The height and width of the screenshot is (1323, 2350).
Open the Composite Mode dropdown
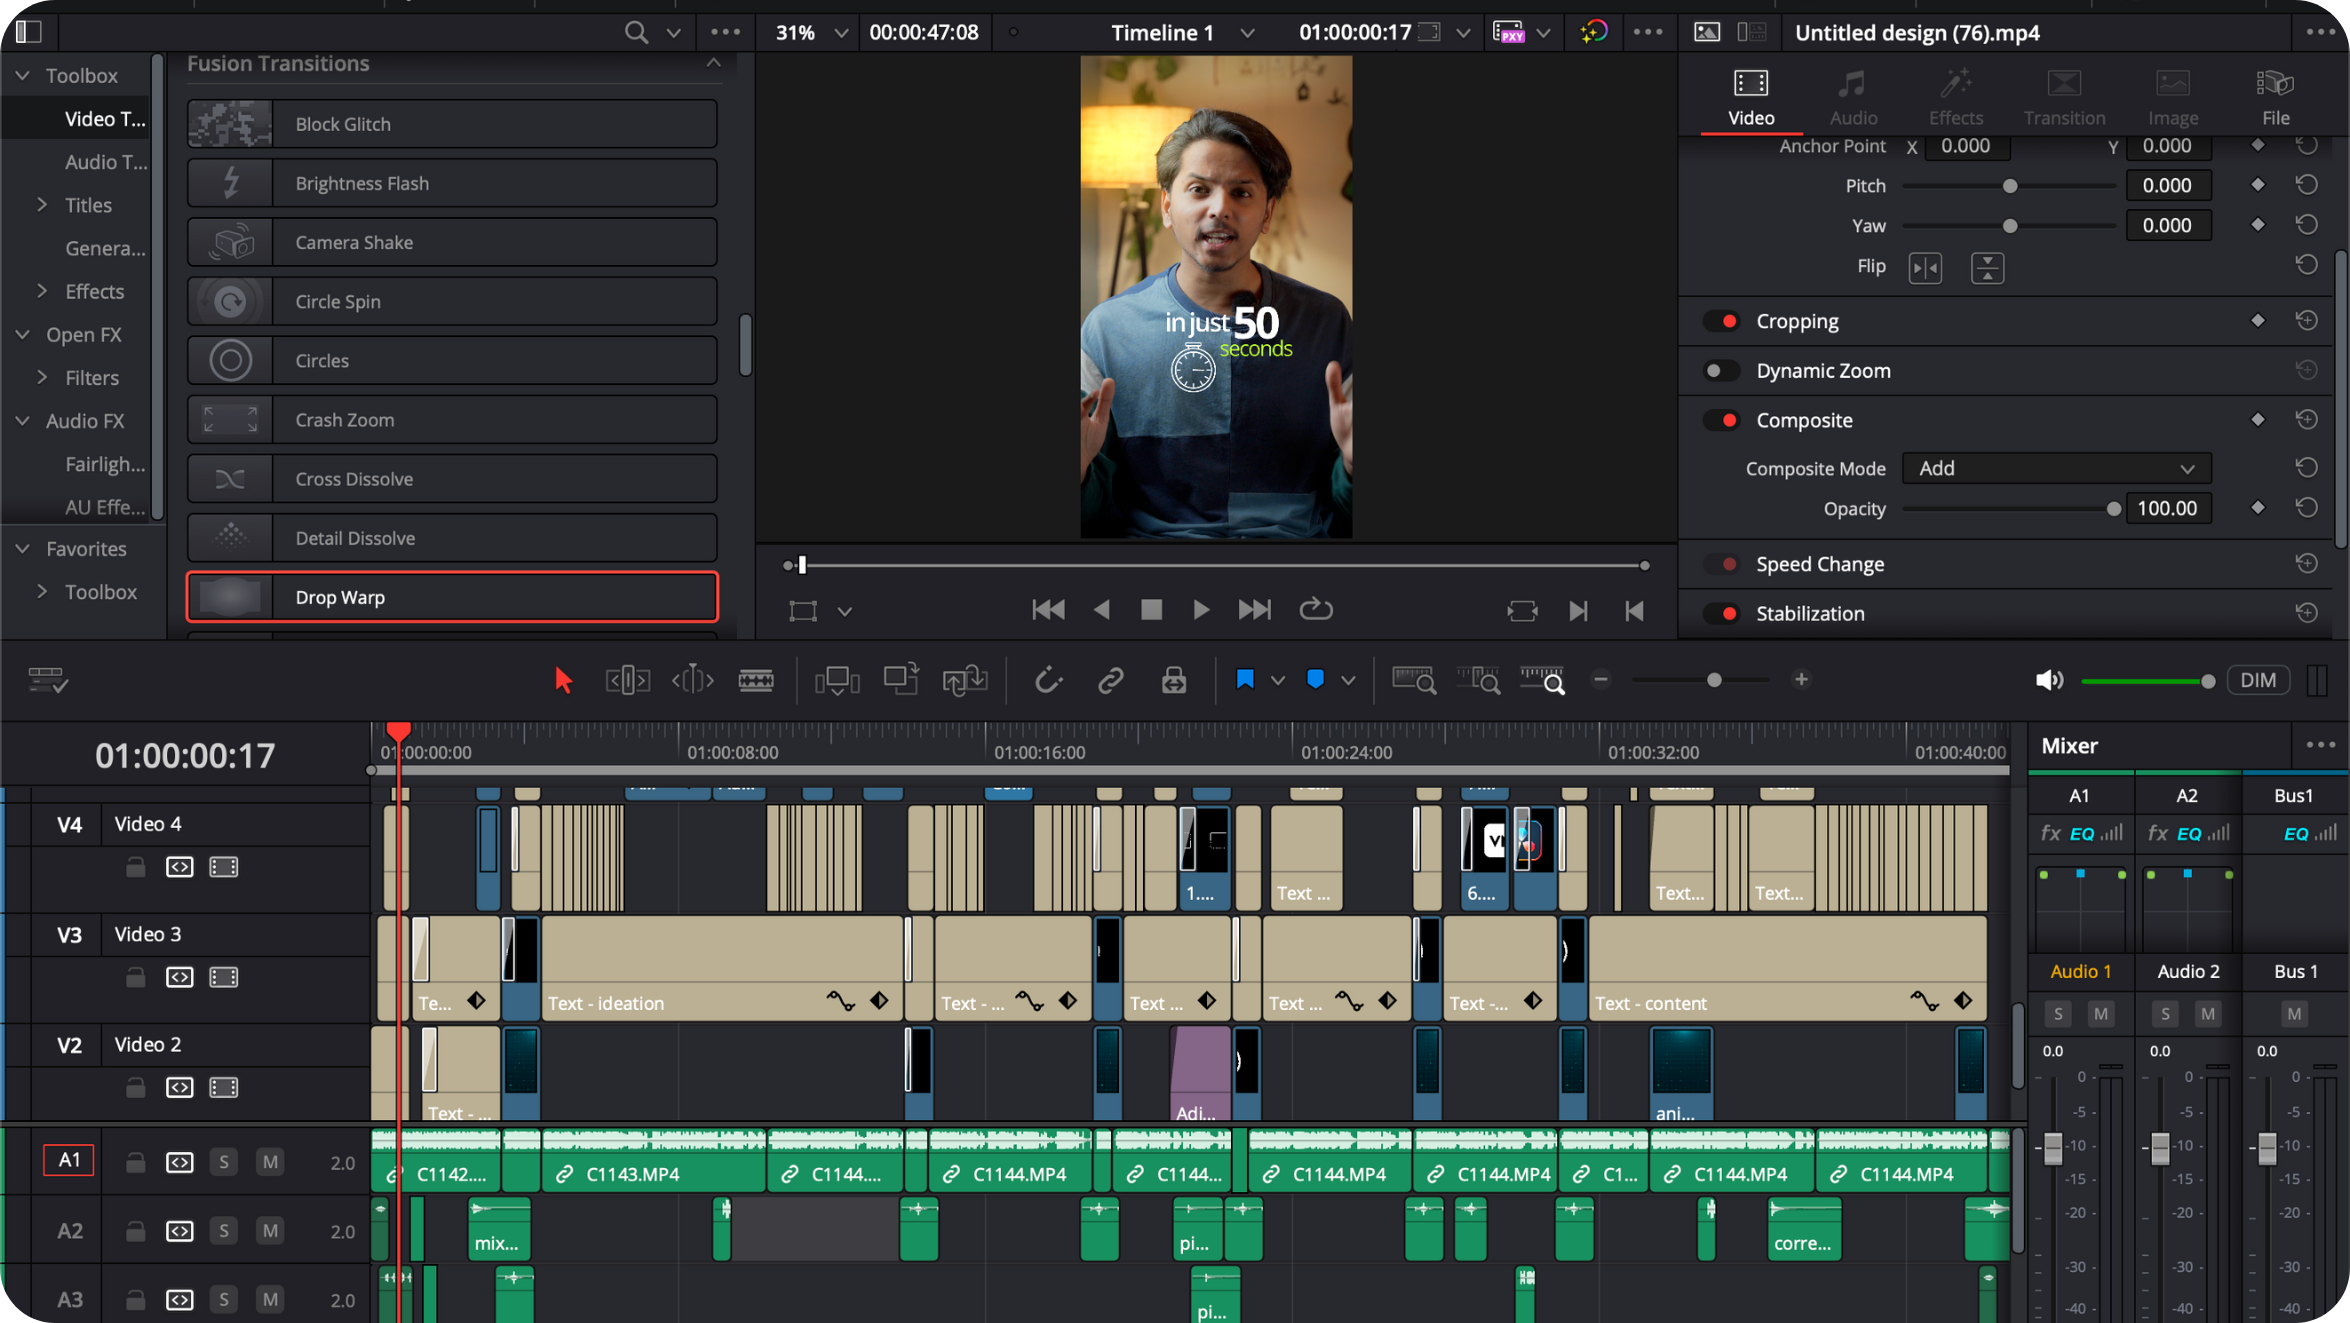pyautogui.click(x=2056, y=469)
